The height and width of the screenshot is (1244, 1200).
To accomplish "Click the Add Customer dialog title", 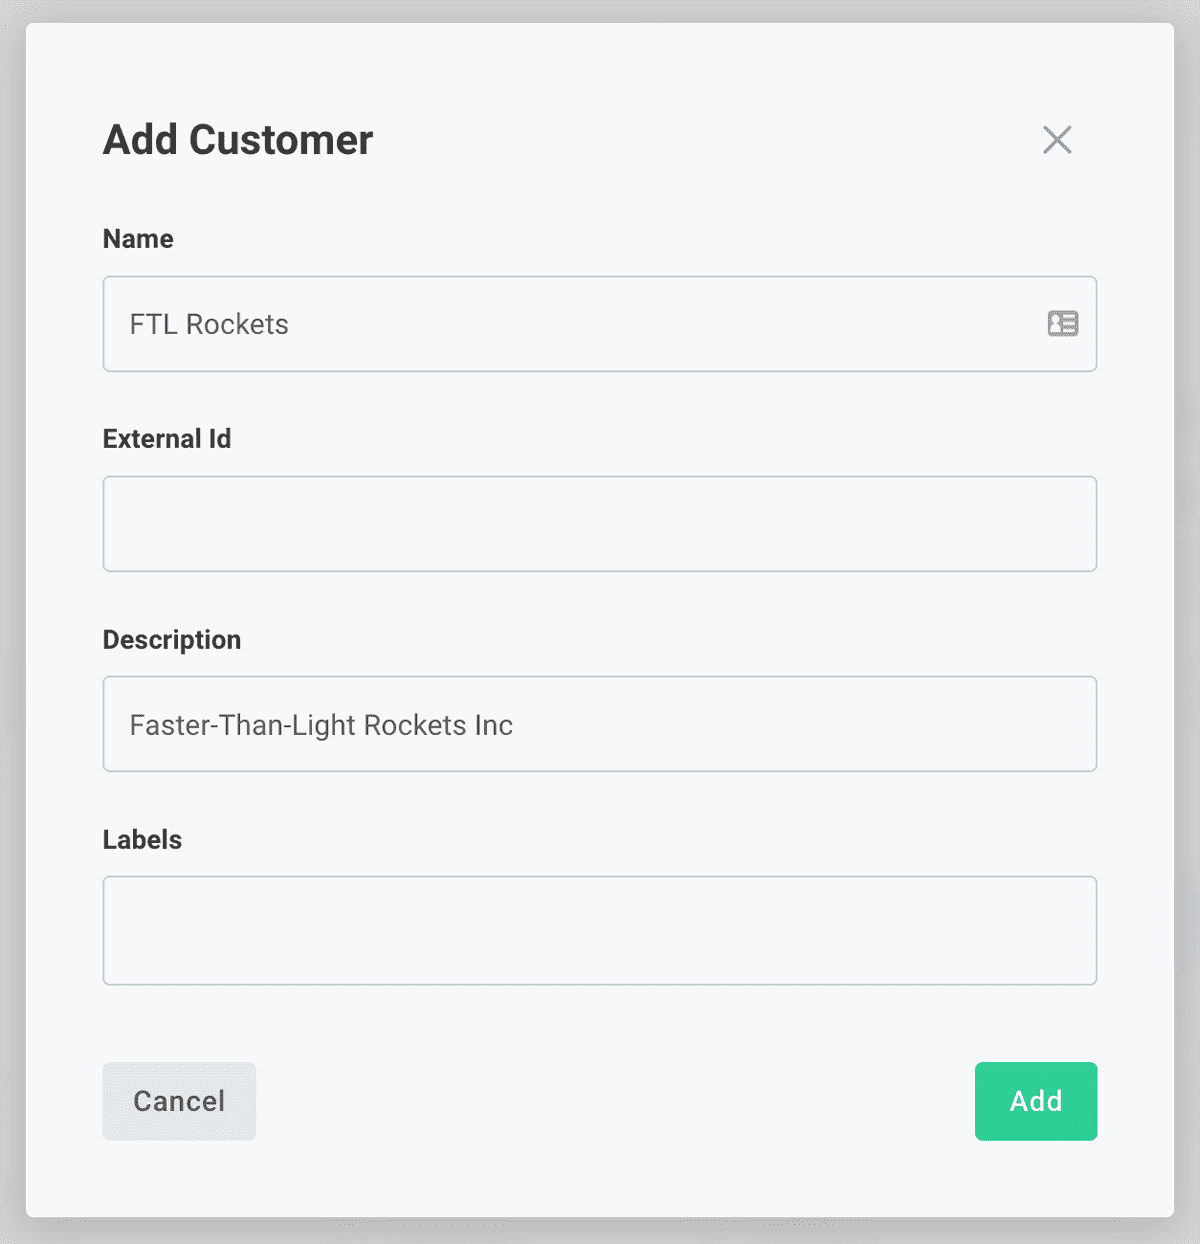I will click(x=236, y=140).
